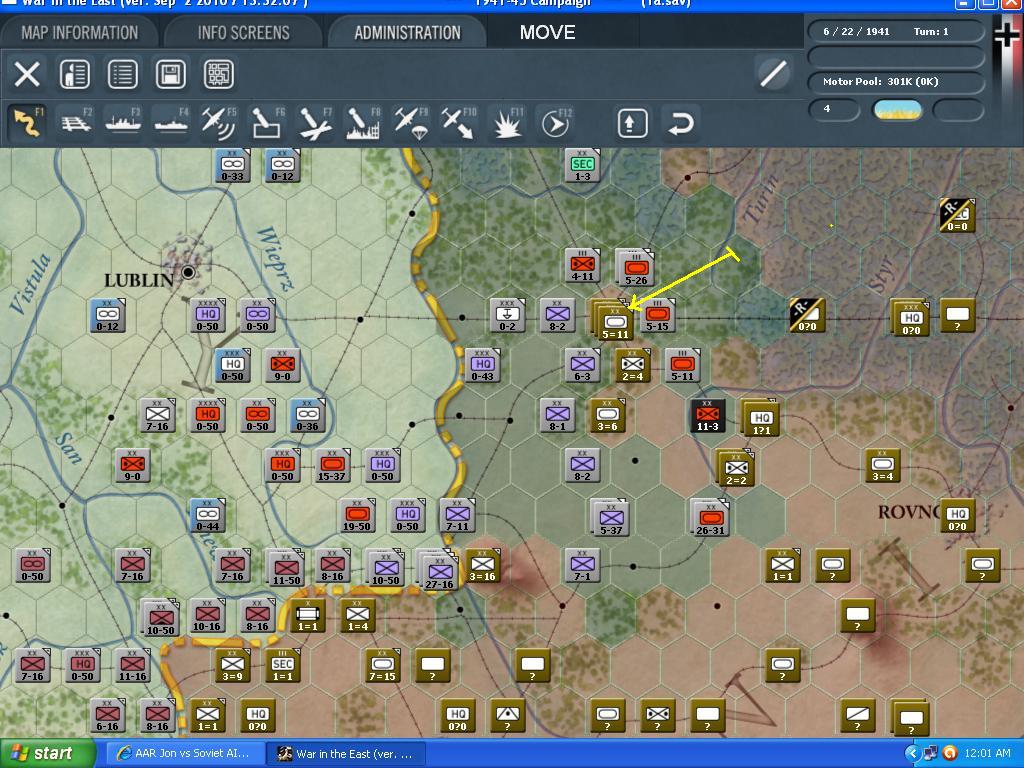
Task: Open the map options grid icon
Action: tap(219, 74)
